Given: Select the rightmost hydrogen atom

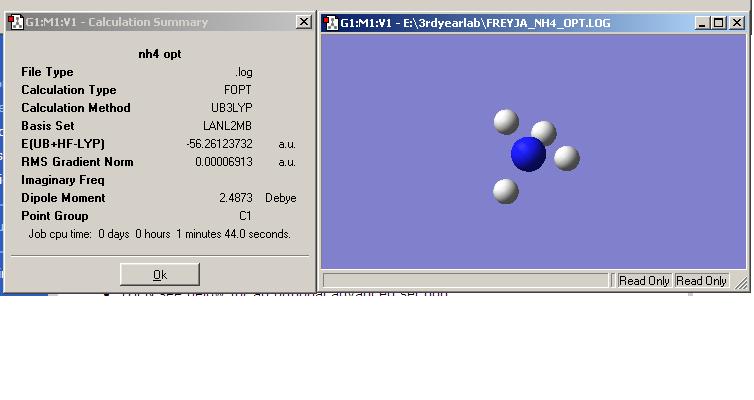Looking at the screenshot, I should (567, 158).
